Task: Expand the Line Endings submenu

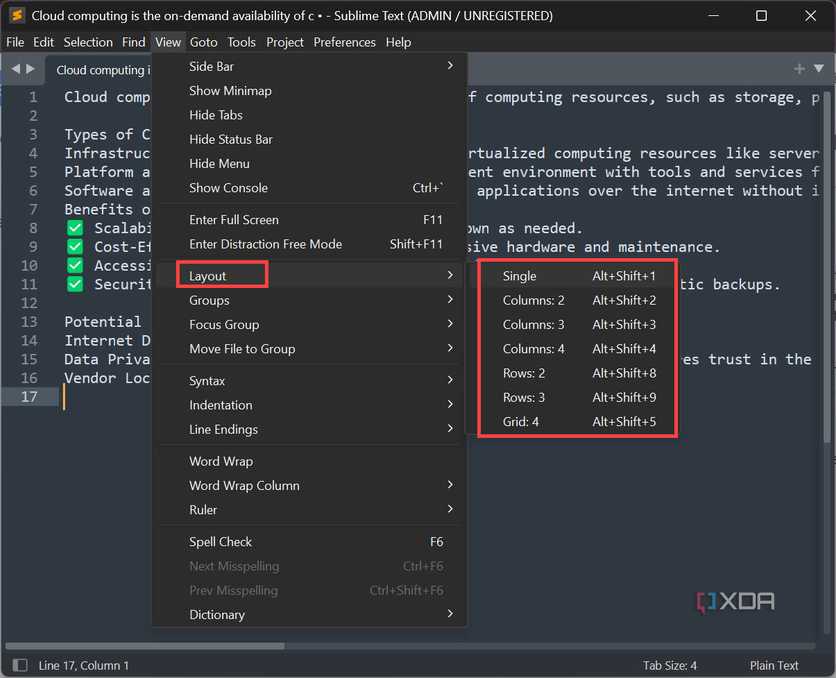Action: point(310,429)
